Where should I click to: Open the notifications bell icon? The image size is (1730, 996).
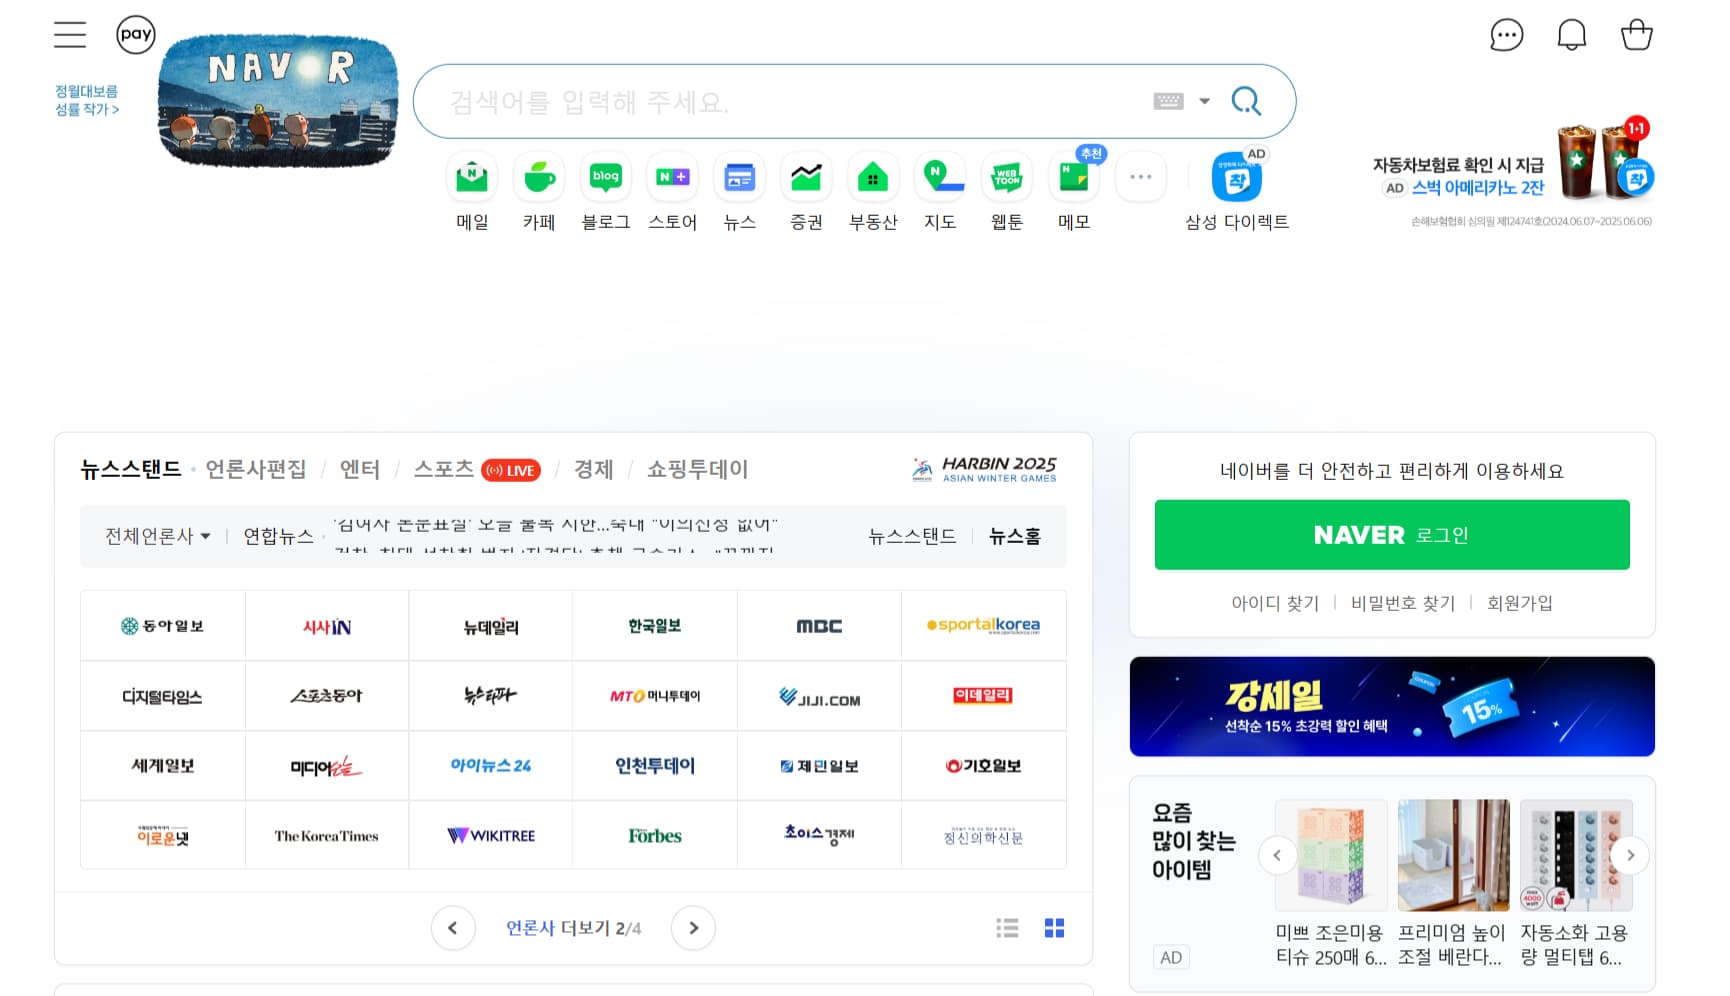coord(1572,35)
